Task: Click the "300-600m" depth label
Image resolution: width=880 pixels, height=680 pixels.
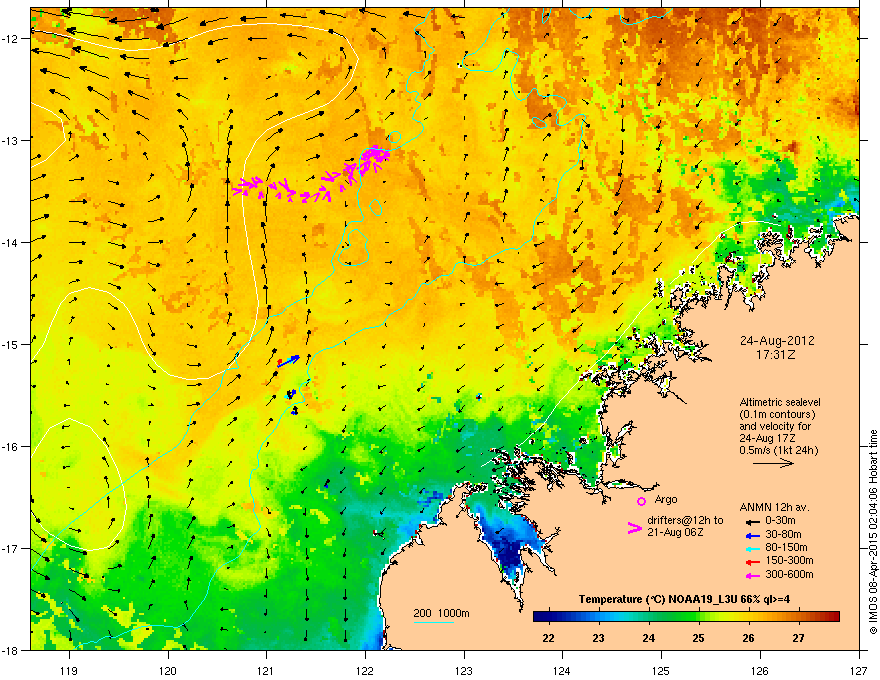Action: 789,574
